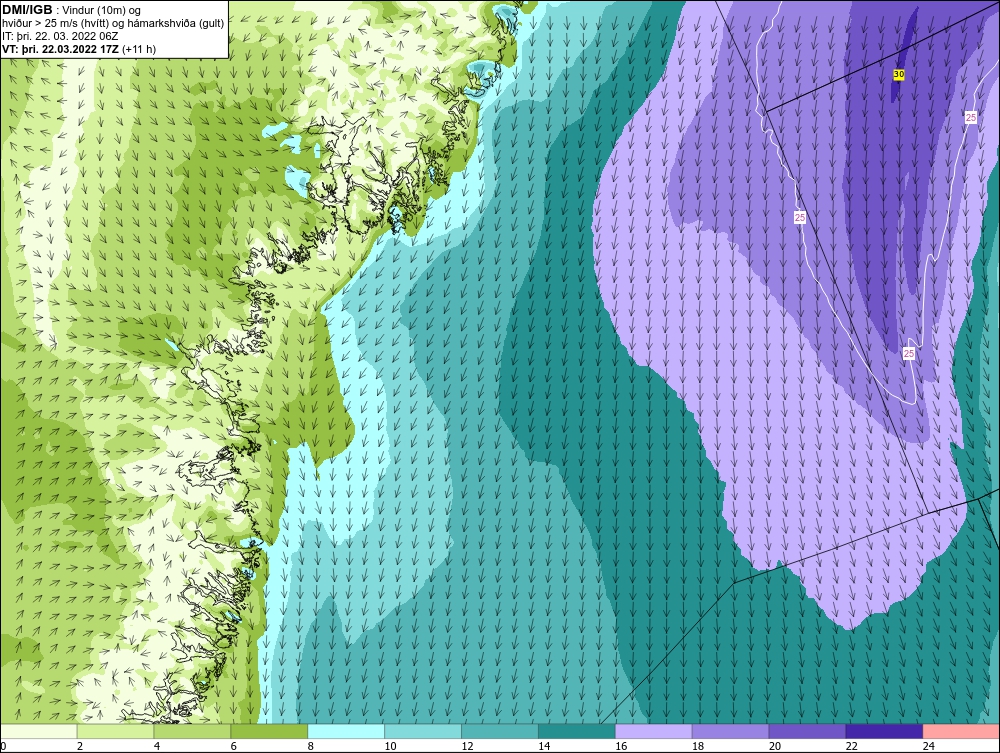
Task: Click the legend scale number 24
Action: point(929,746)
